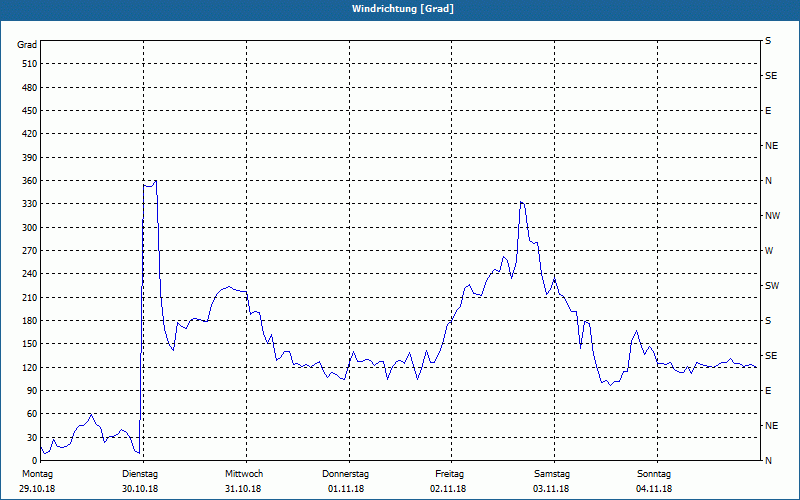The height and width of the screenshot is (500, 800).
Task: Click the "SW" compass direction label
Action: (x=772, y=286)
